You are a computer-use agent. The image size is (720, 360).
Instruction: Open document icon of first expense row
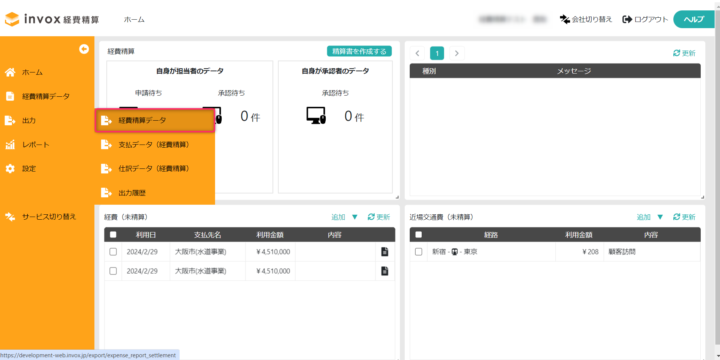point(385,252)
